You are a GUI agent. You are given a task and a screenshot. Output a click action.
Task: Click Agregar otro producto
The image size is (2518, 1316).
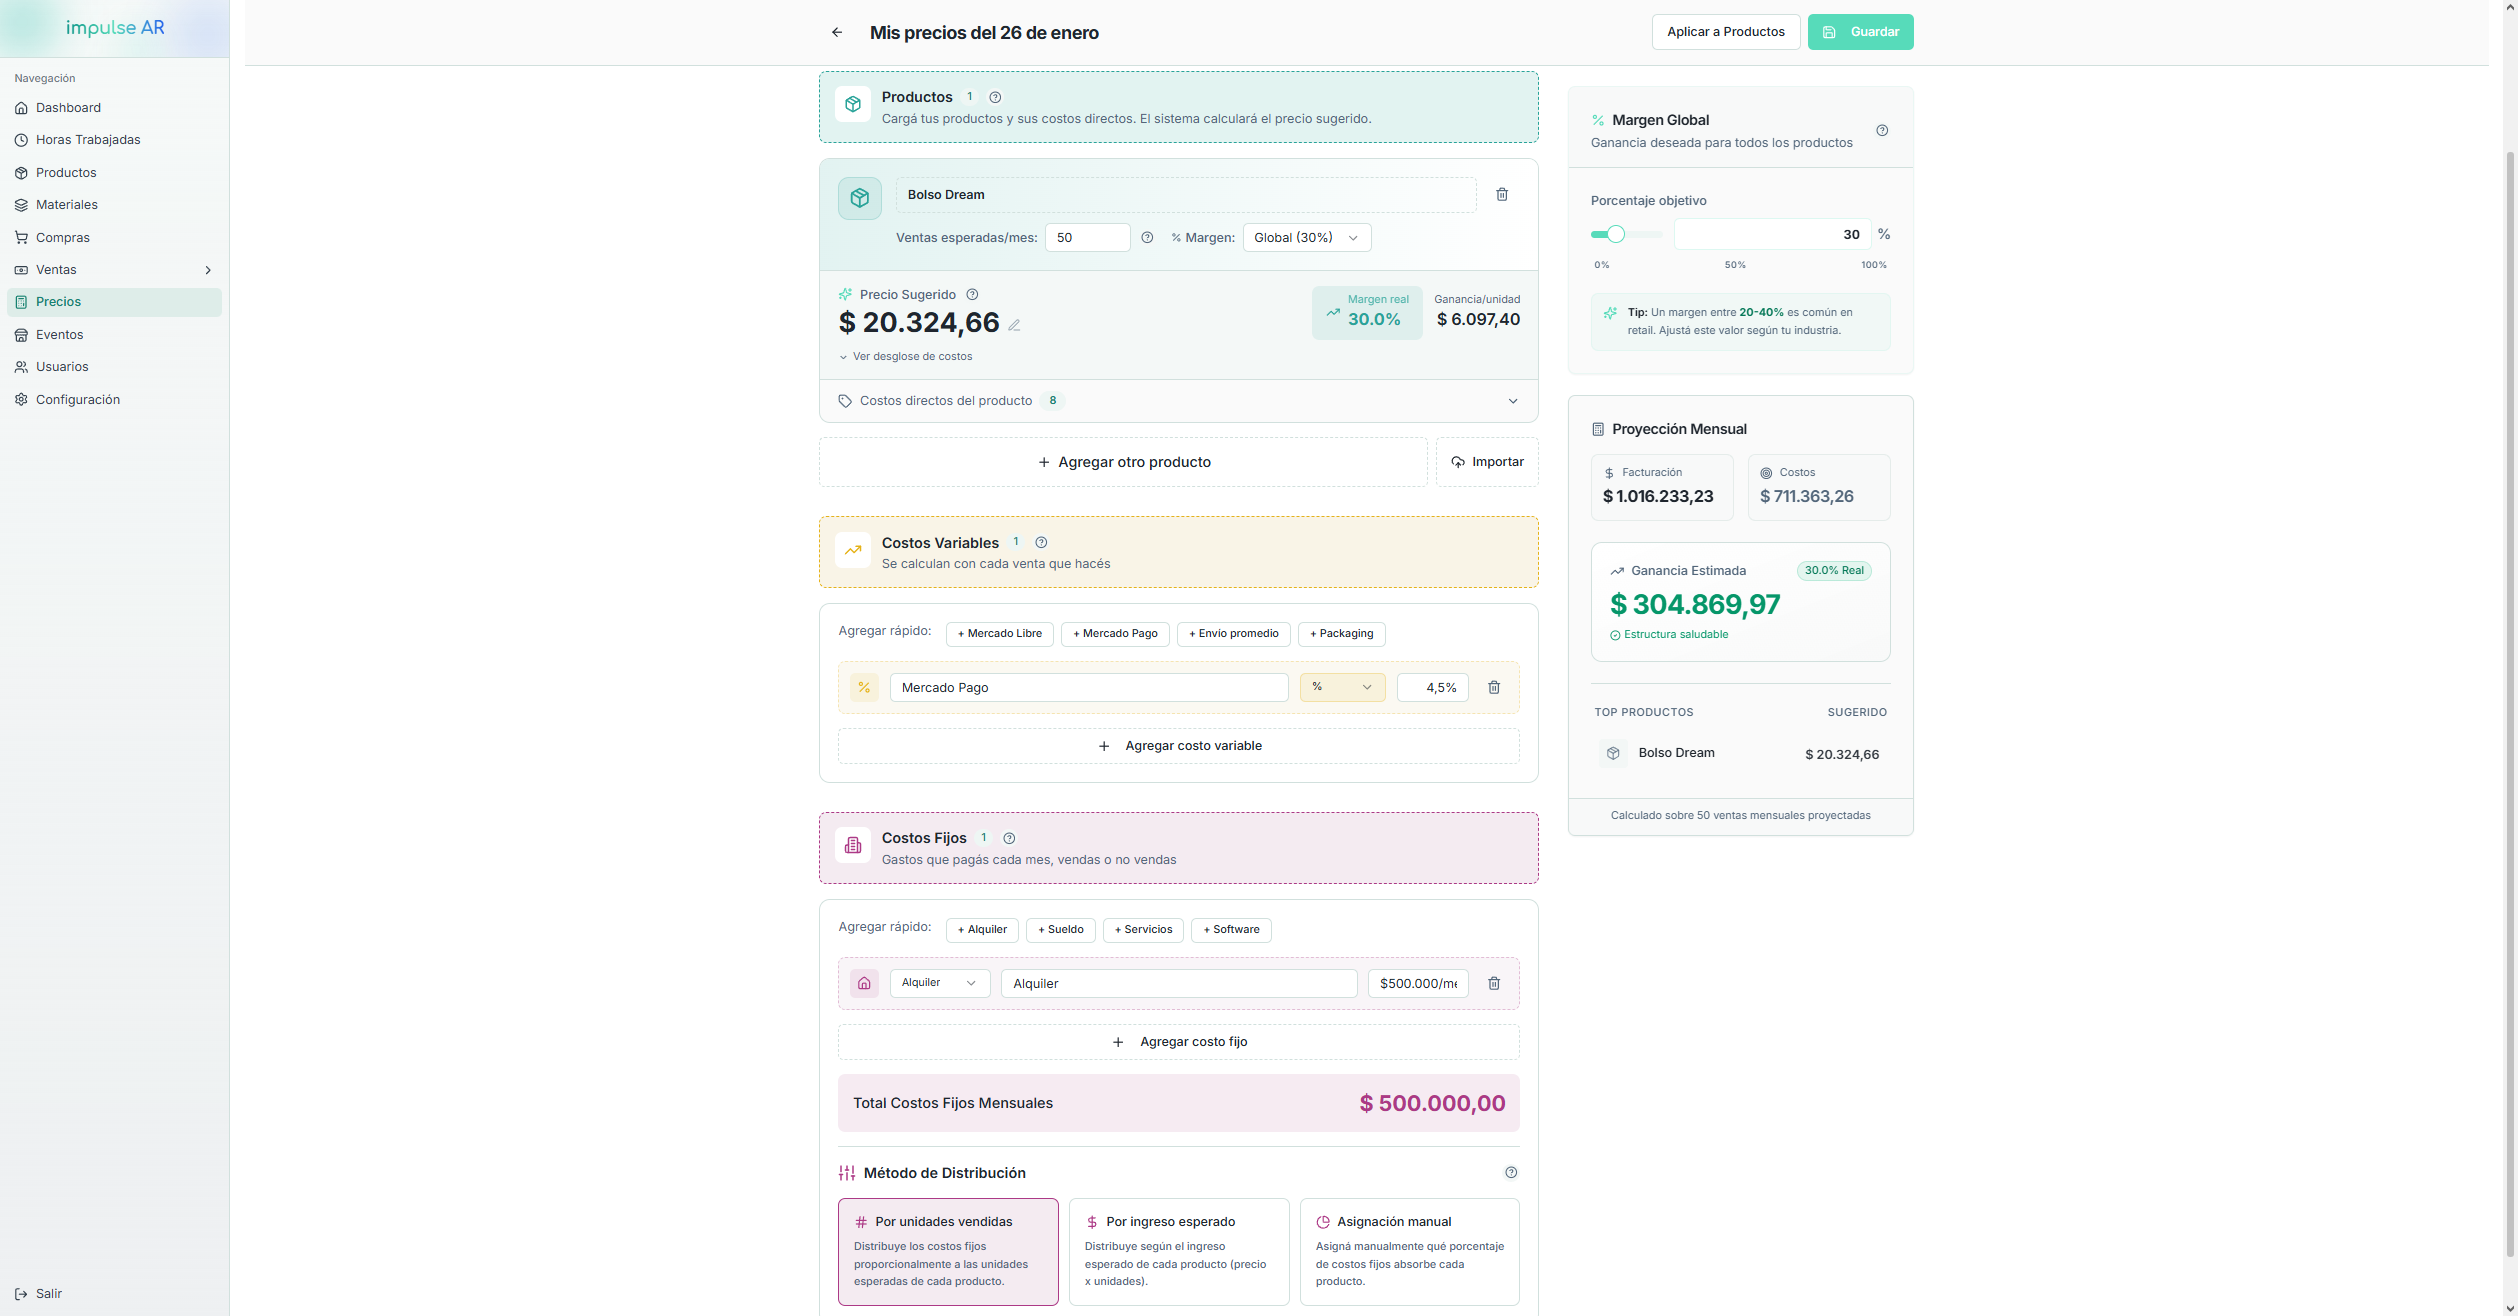click(x=1122, y=462)
